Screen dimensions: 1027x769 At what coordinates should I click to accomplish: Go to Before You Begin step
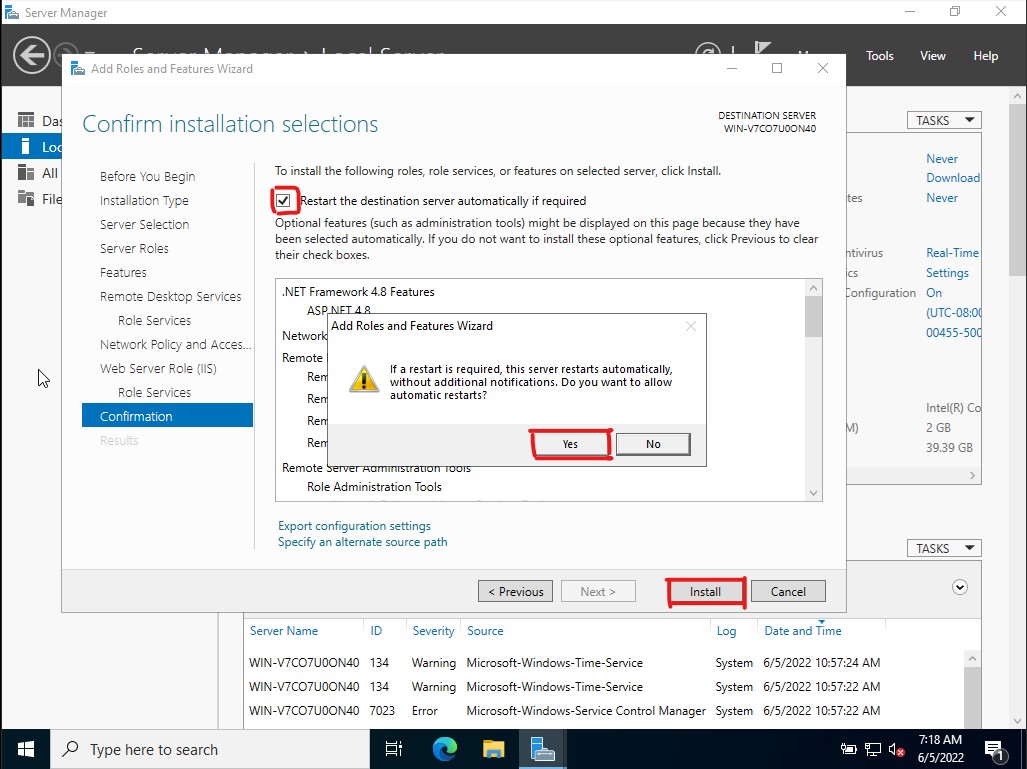(x=147, y=176)
